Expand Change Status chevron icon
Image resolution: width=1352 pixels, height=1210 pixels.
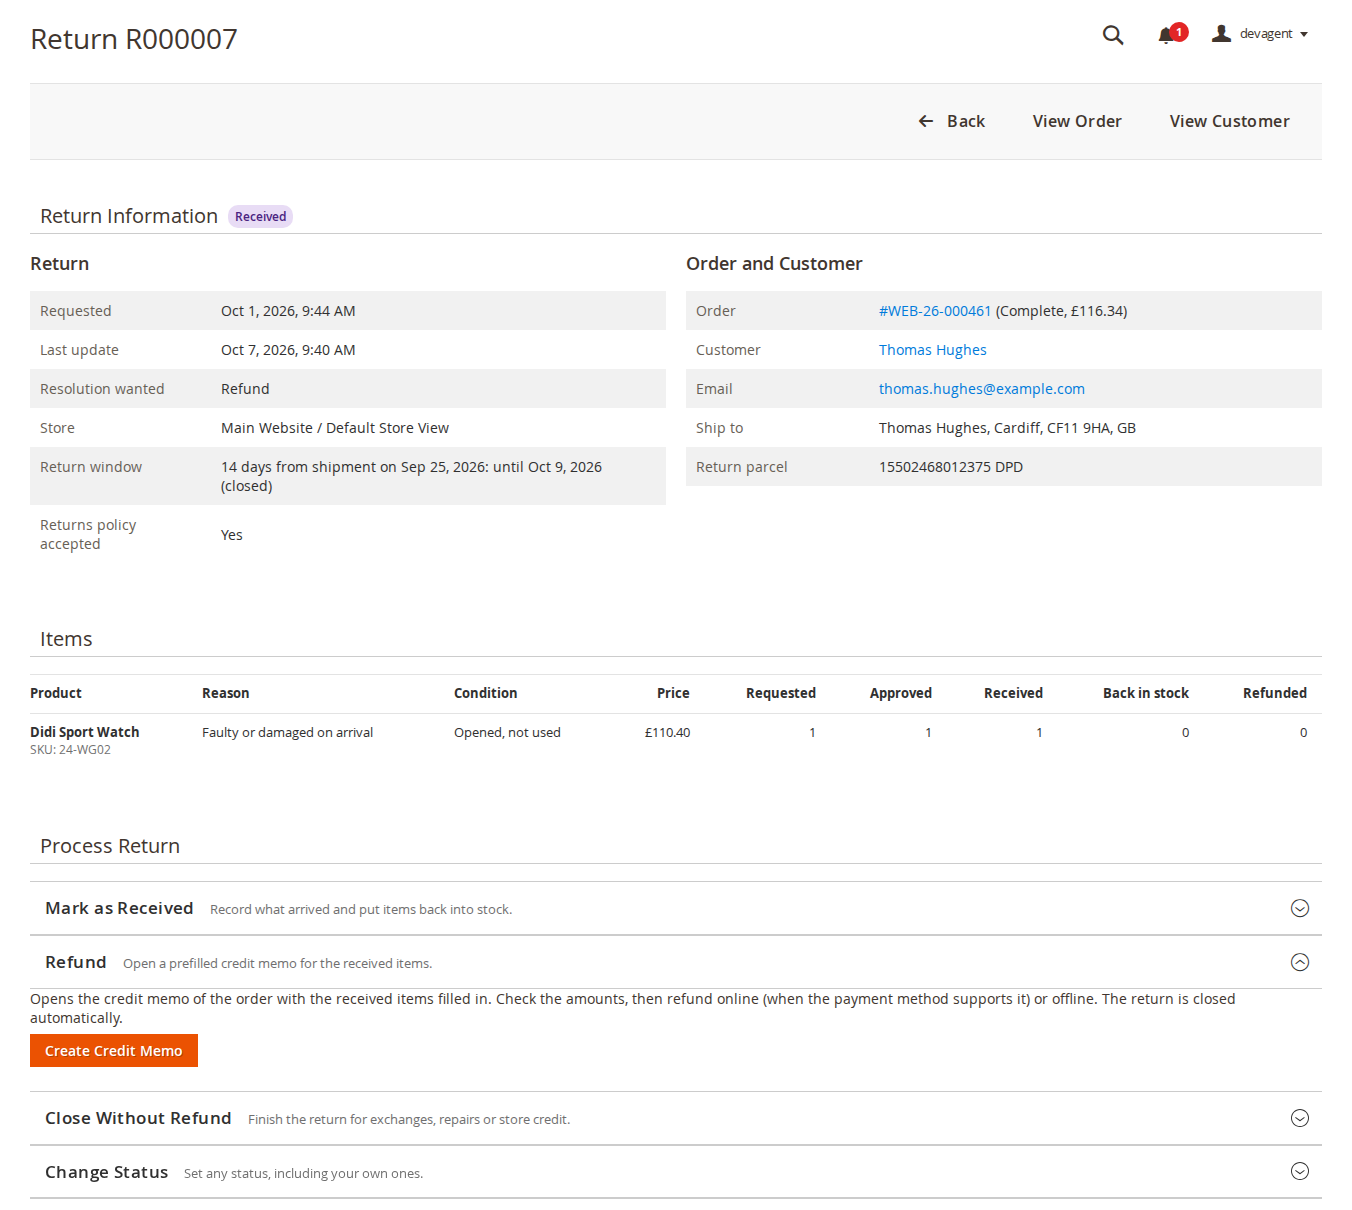1300,1171
